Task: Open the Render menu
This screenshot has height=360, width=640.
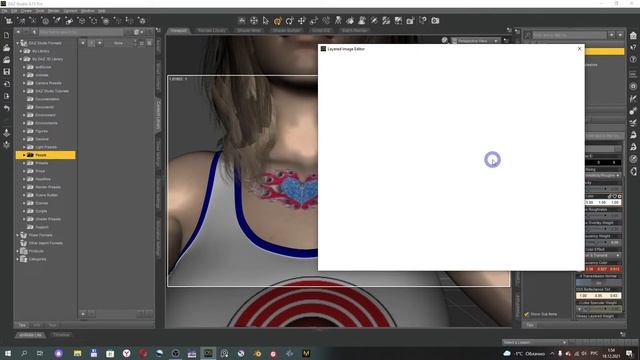Action: coord(53,11)
